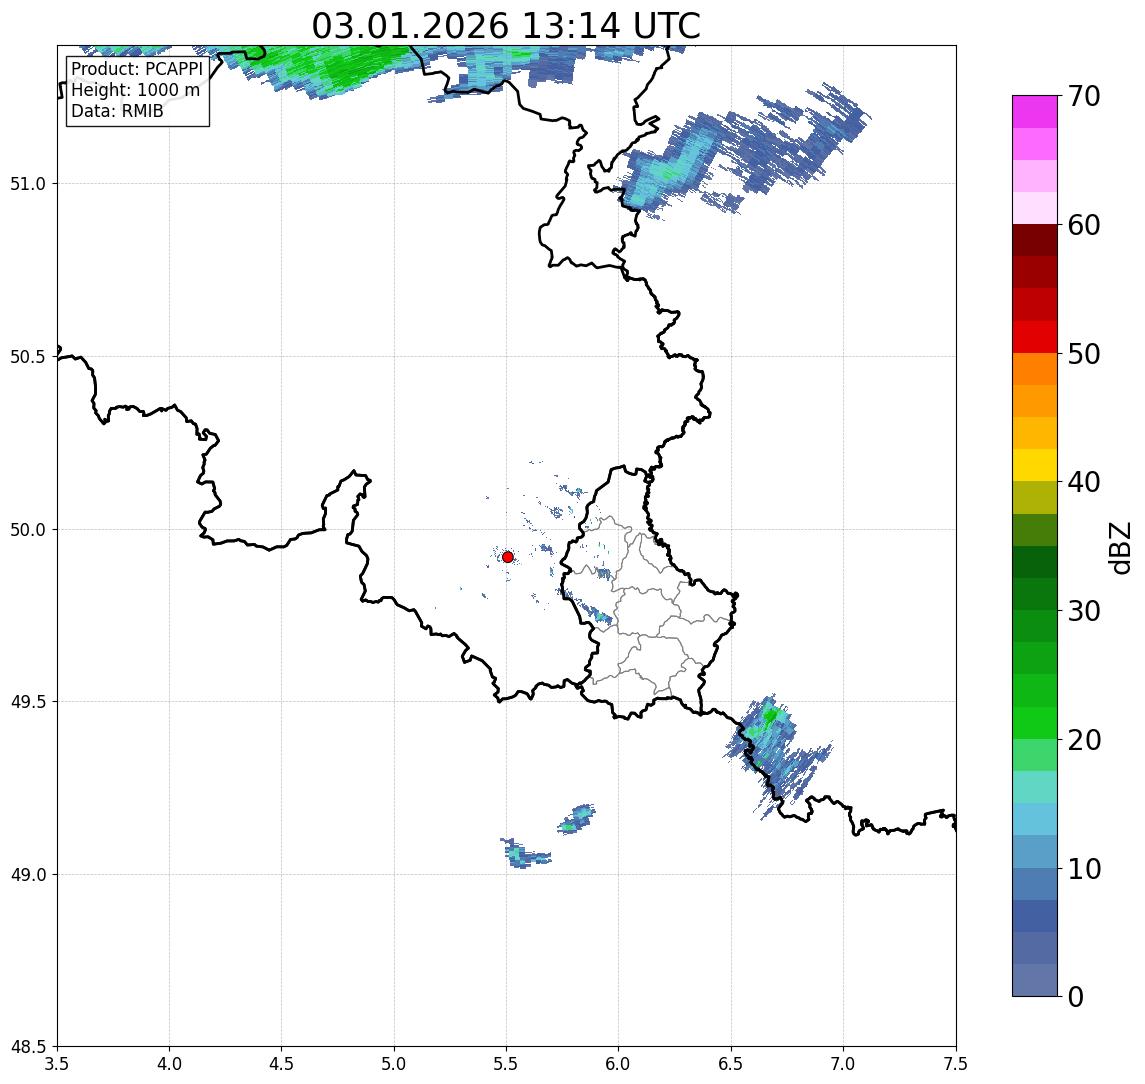Click the 'Height: 1000 m' label
This screenshot has height=1084, width=1145.
coord(135,90)
